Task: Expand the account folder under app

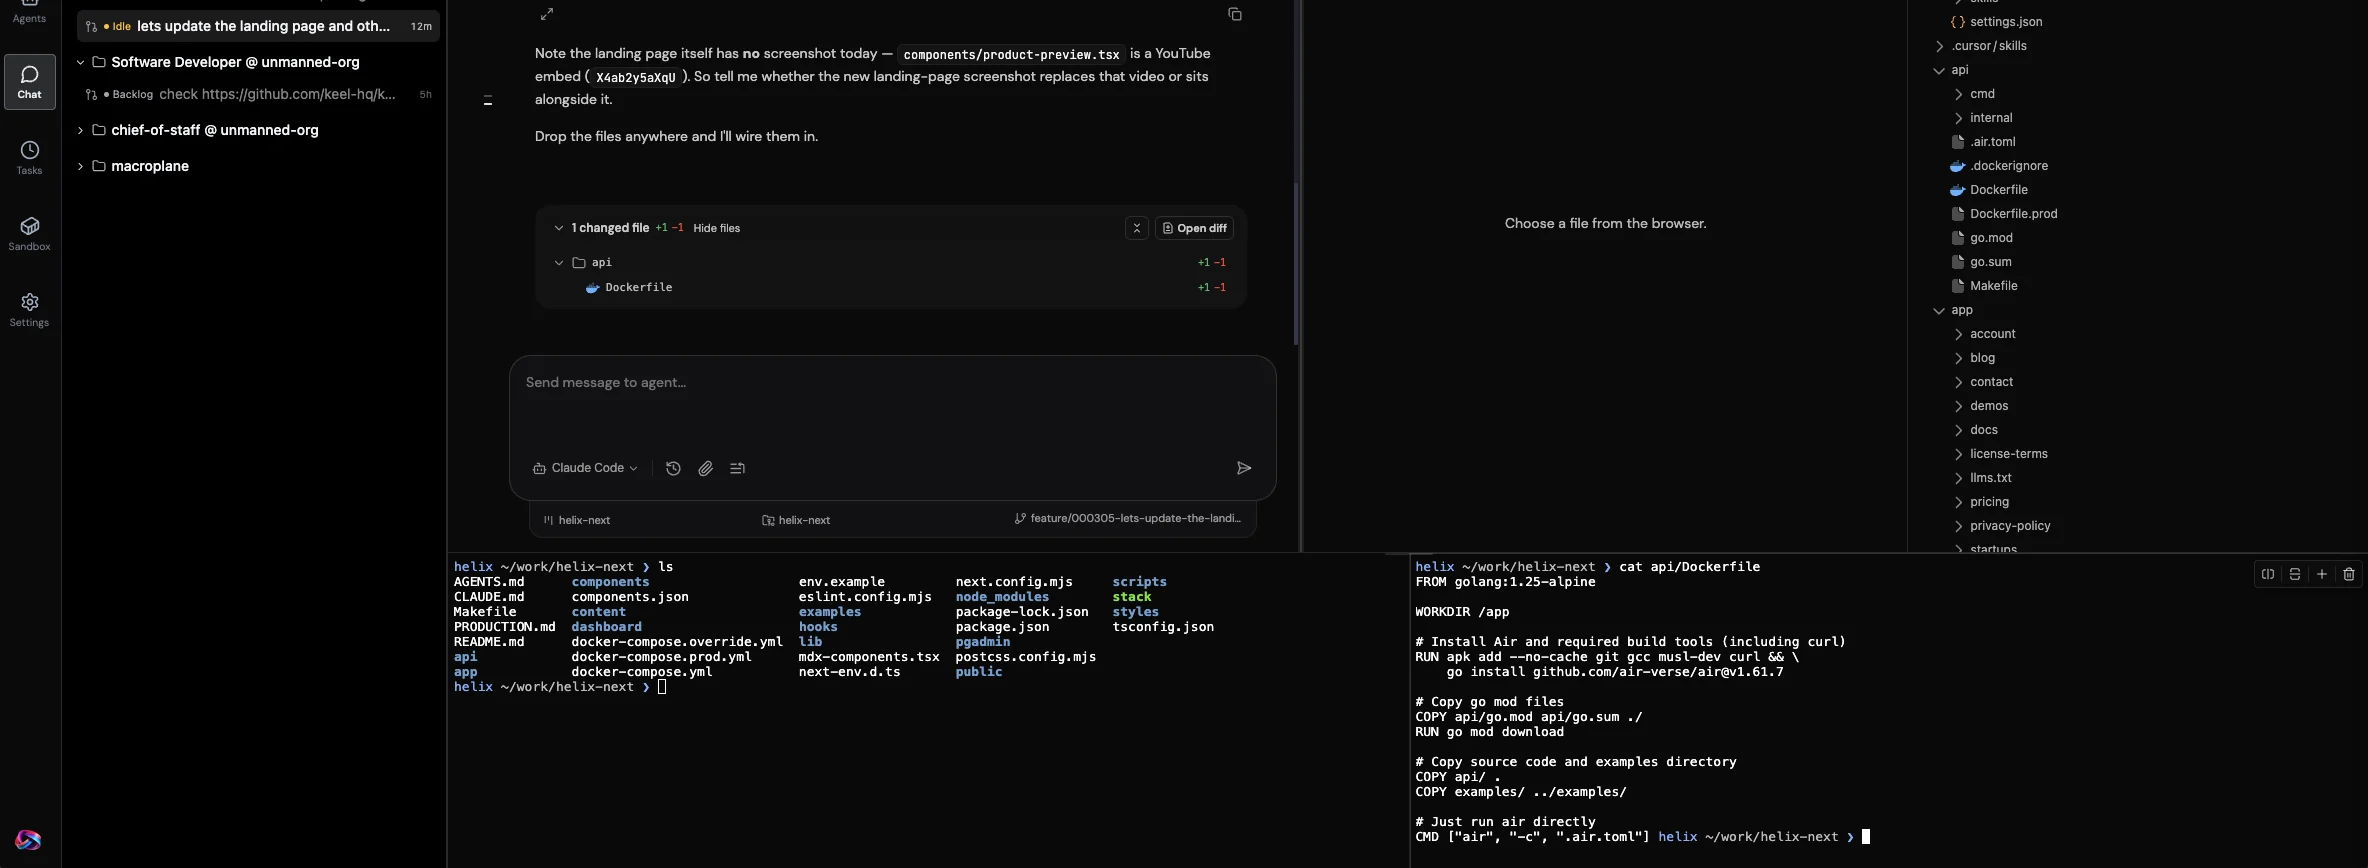Action: [x=1959, y=334]
